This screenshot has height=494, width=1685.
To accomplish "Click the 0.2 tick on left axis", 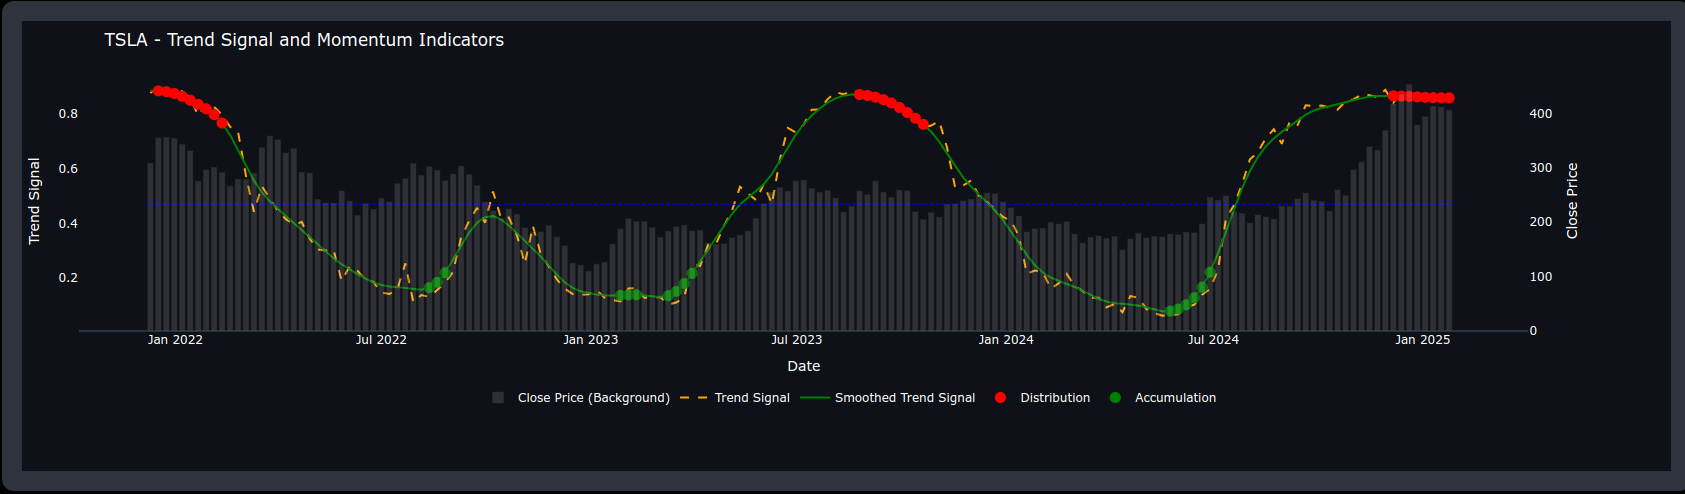I will [68, 278].
